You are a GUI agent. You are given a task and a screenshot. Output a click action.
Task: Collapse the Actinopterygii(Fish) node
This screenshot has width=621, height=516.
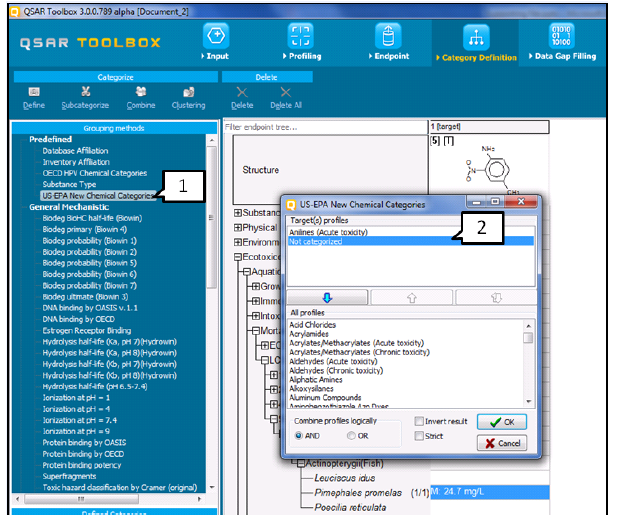point(301,463)
